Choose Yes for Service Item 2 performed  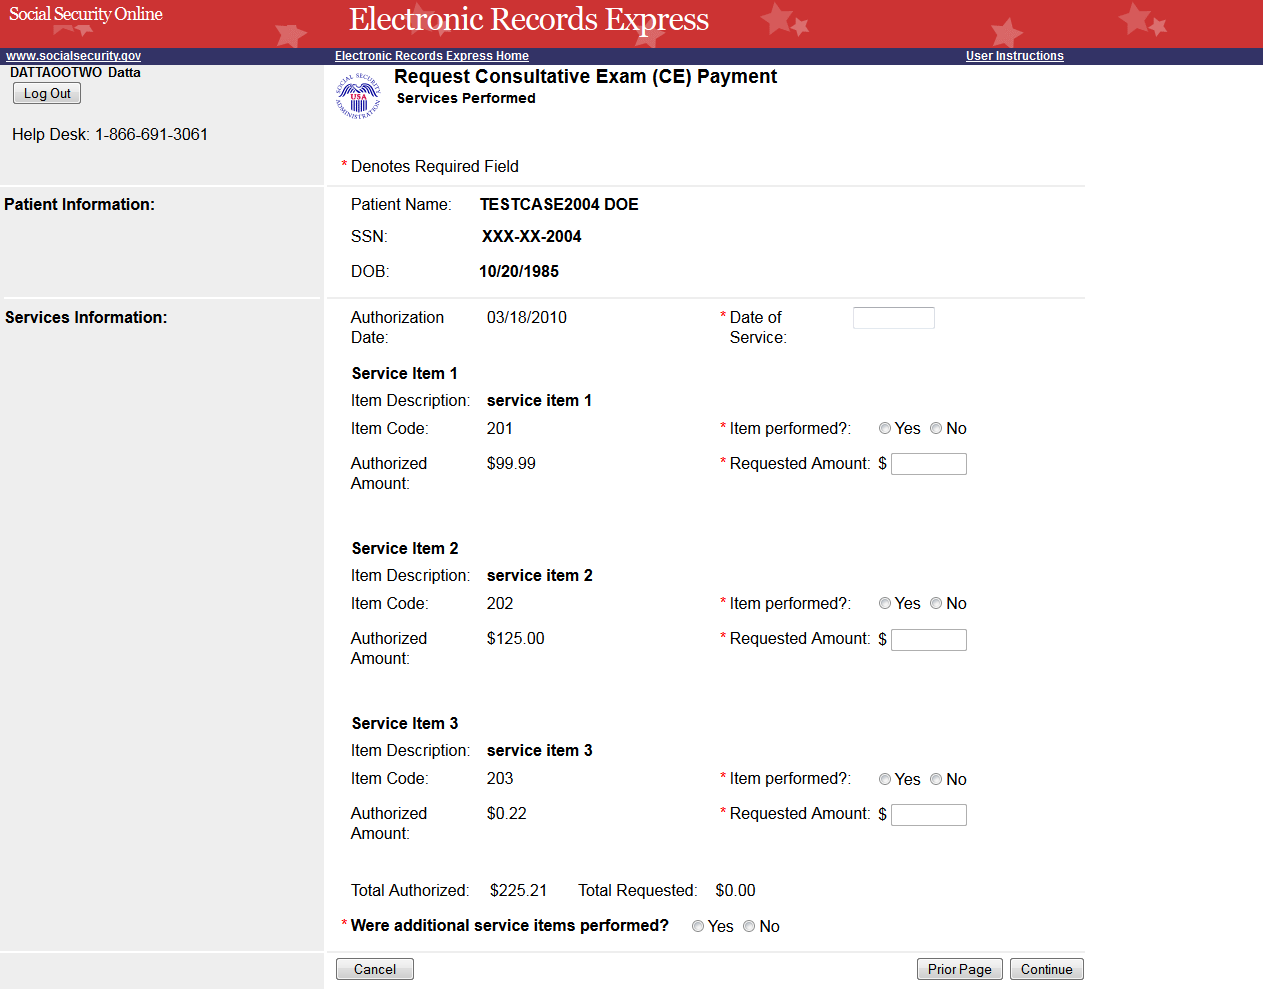click(x=885, y=604)
